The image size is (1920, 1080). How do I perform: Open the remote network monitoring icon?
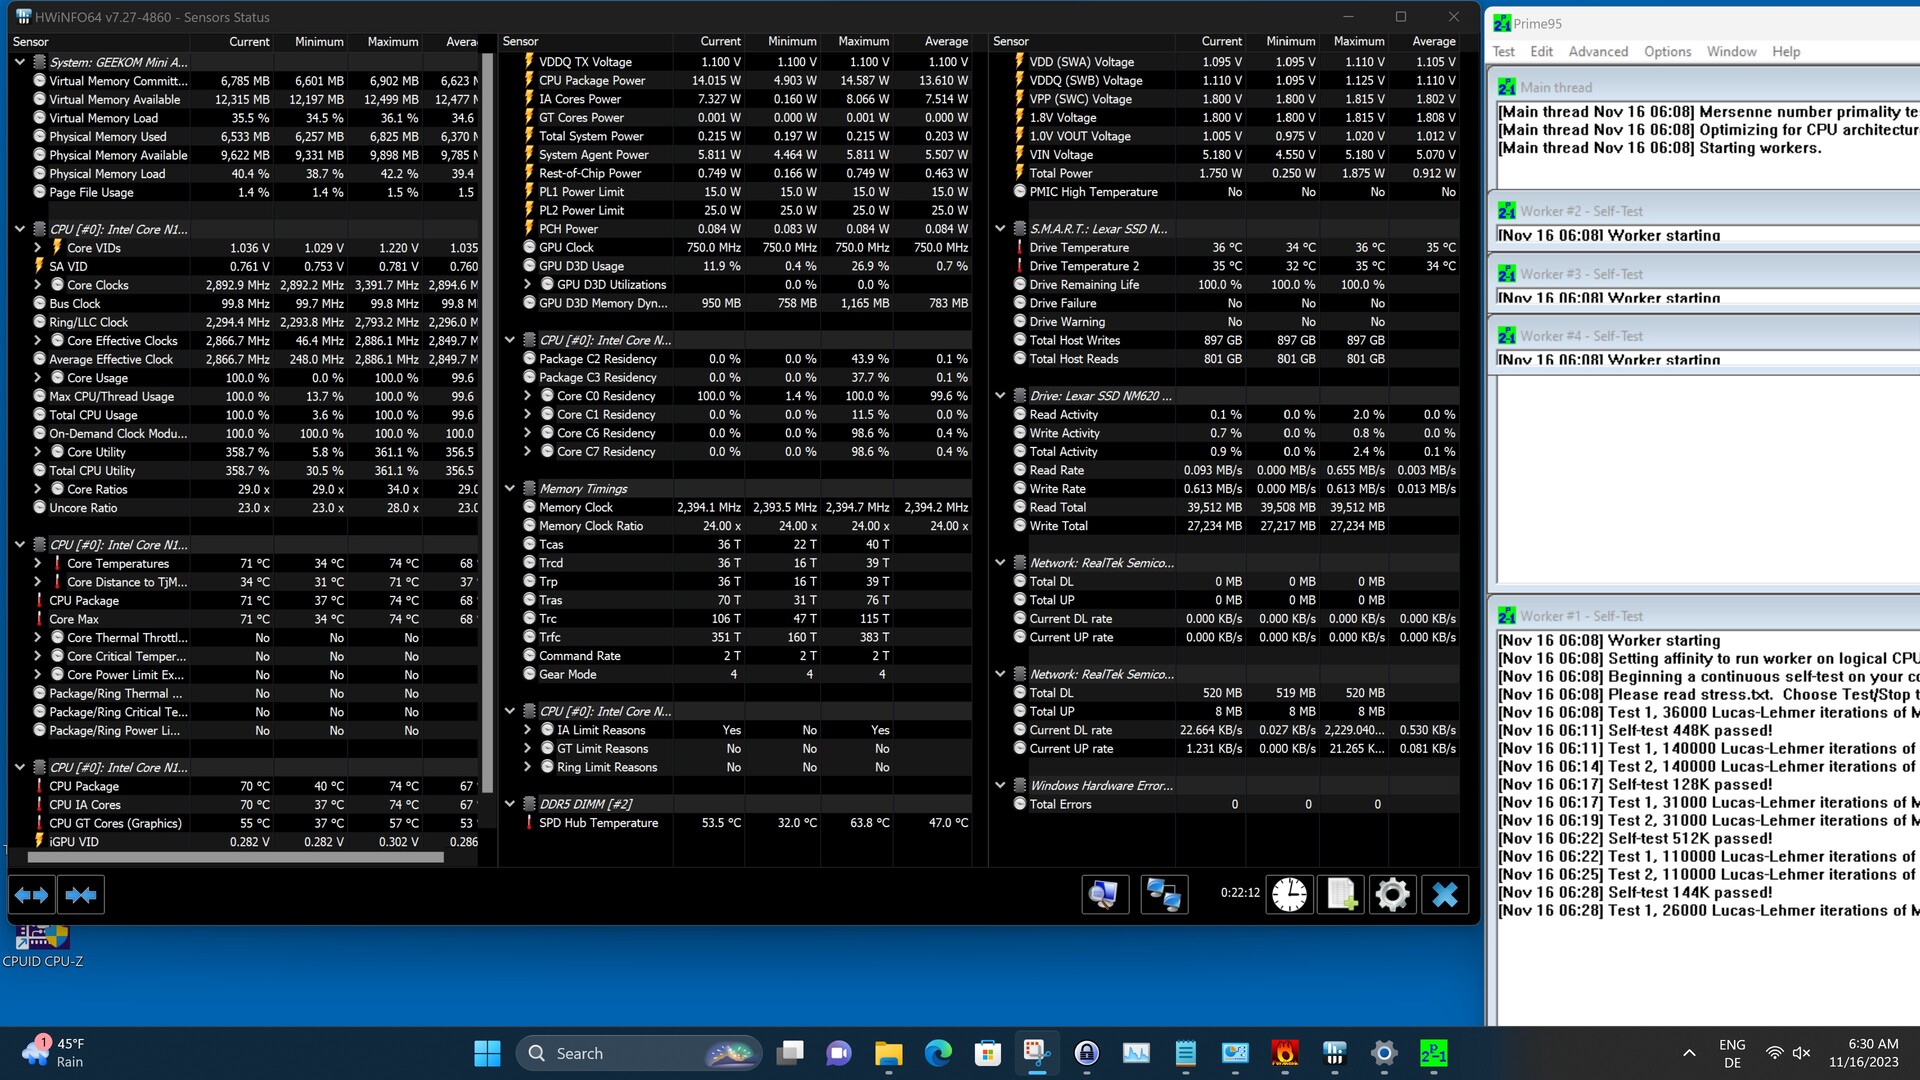pyautogui.click(x=1163, y=894)
